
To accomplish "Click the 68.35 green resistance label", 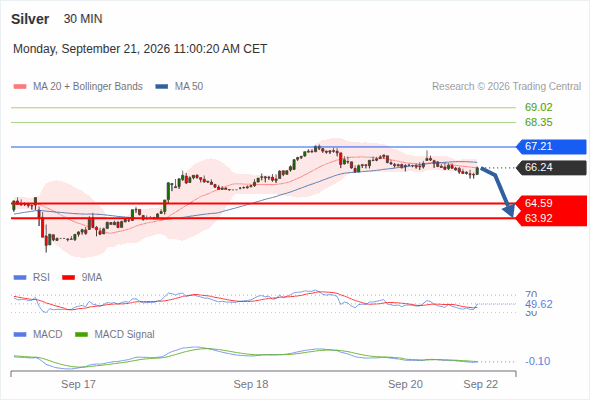I will (x=538, y=122).
